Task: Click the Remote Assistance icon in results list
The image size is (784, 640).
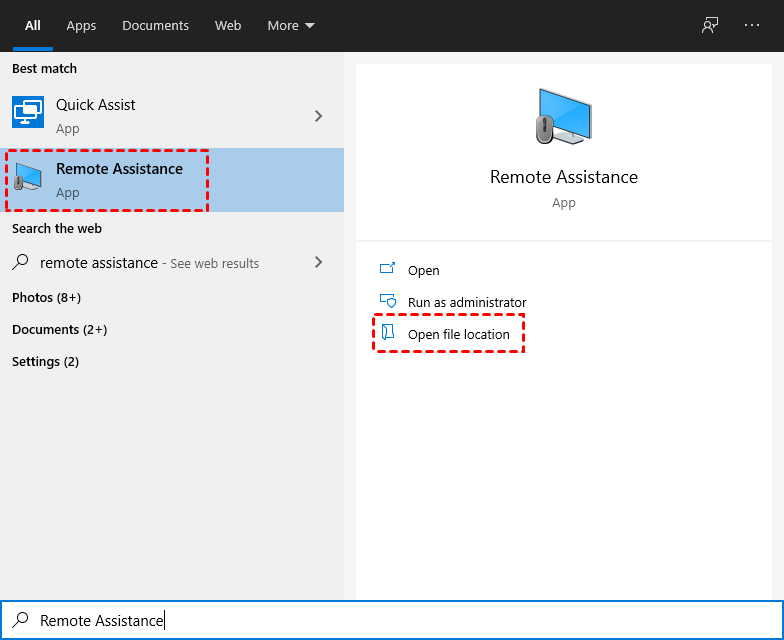Action: tap(28, 178)
